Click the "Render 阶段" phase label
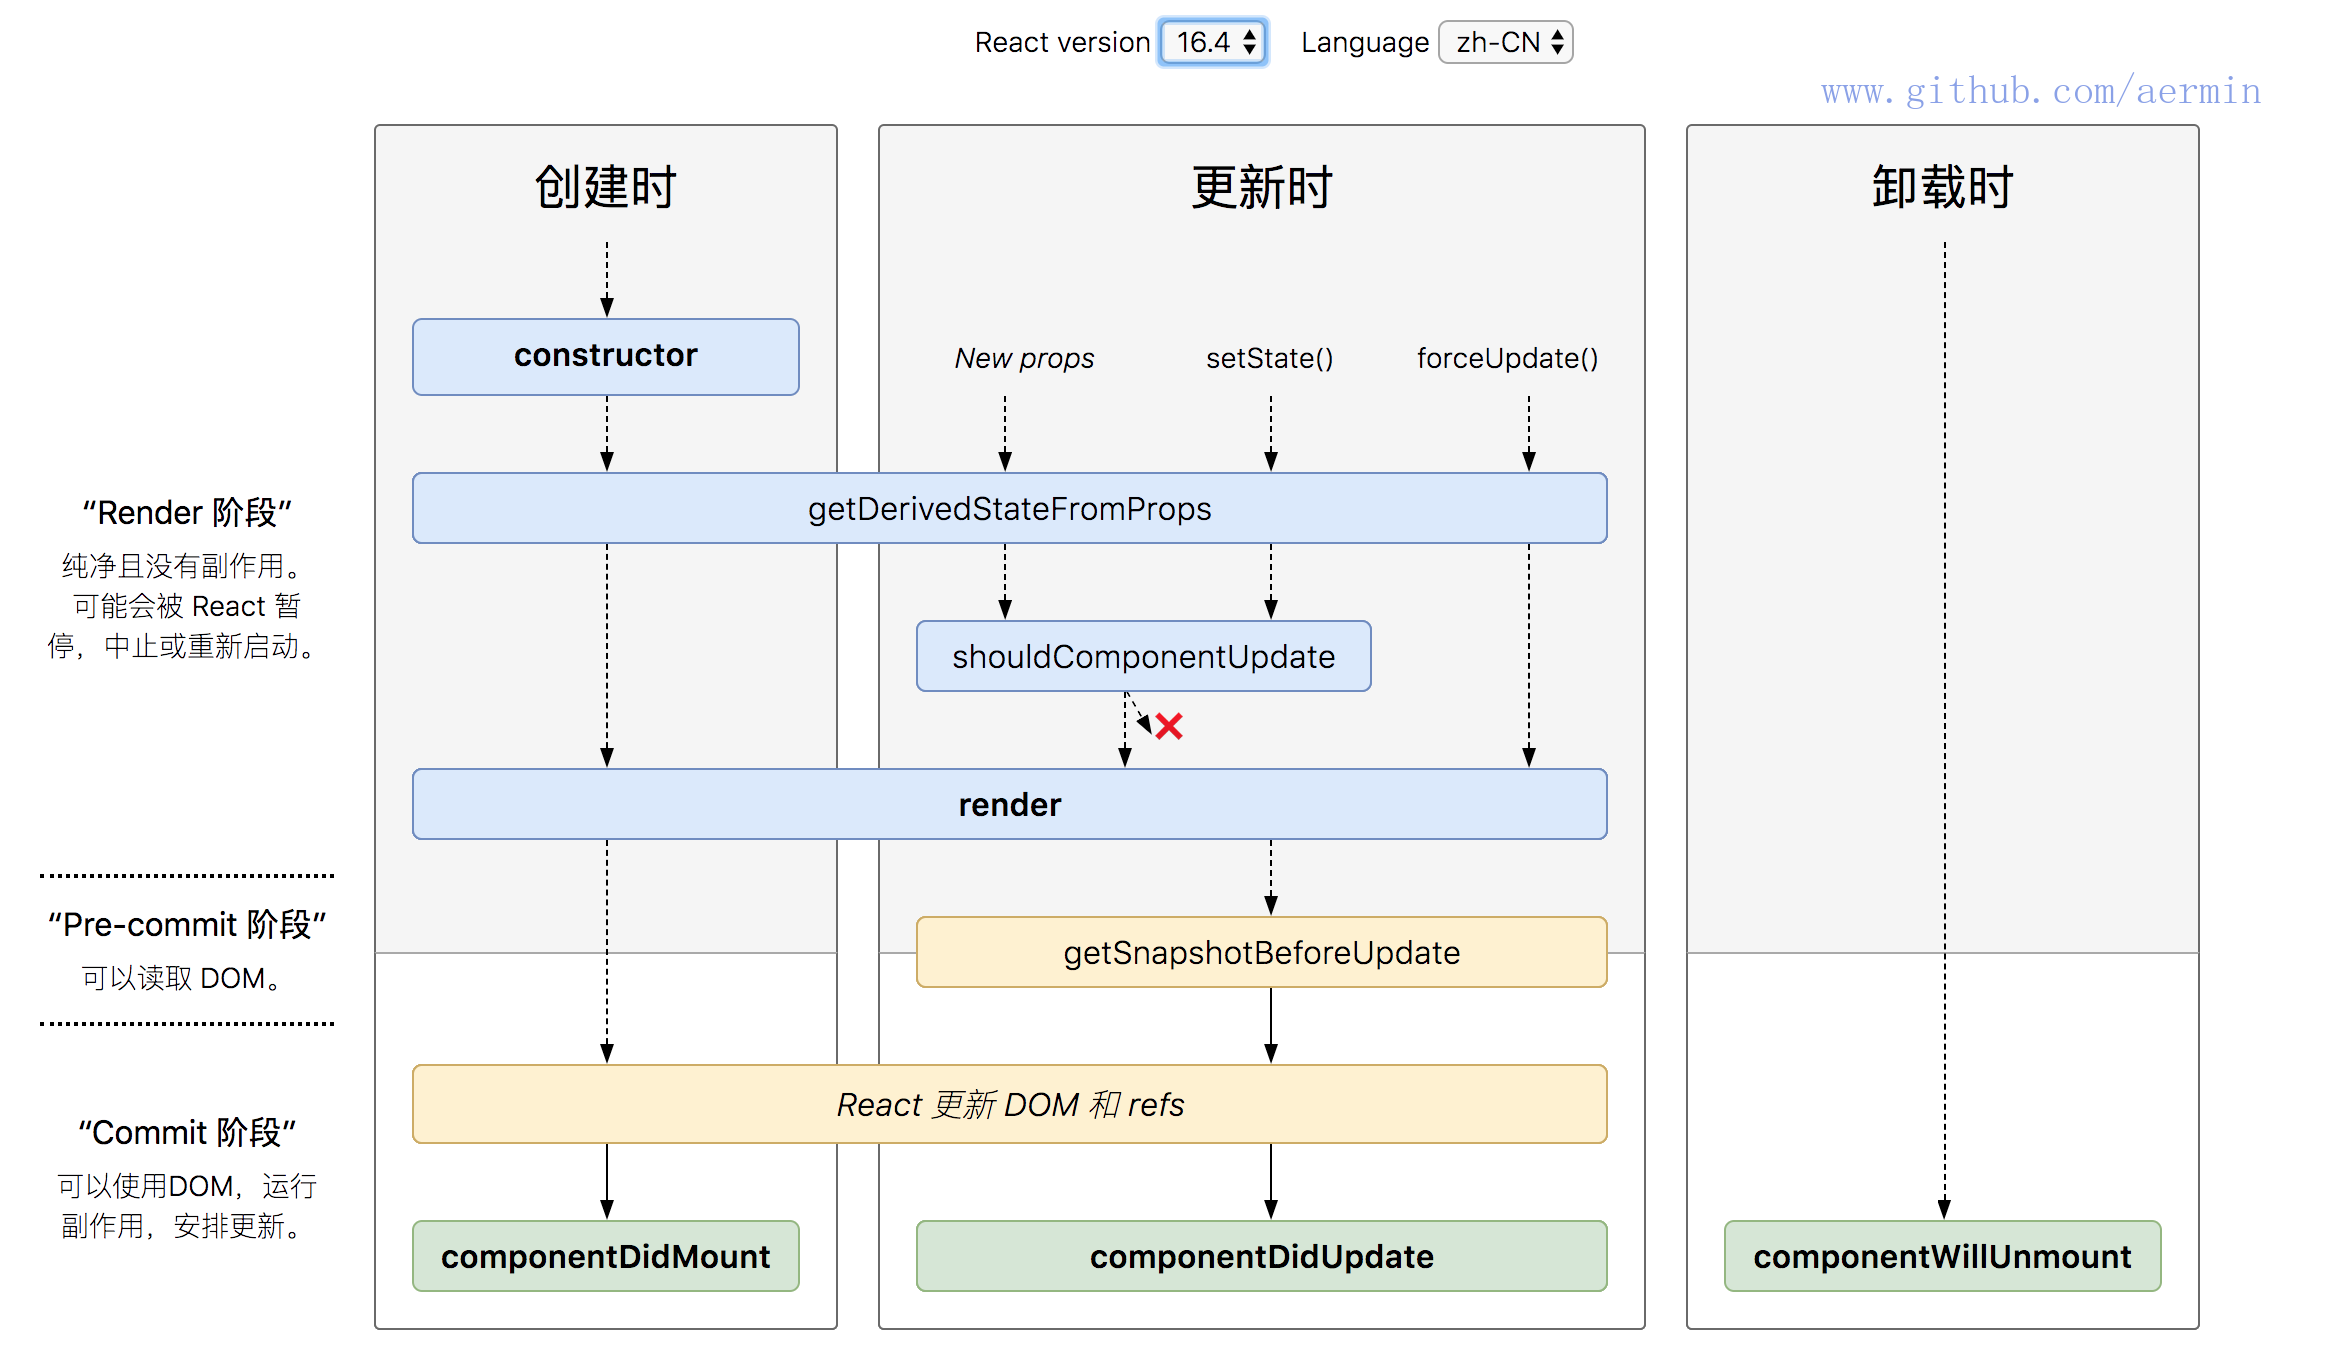Screen dimensions: 2332x1362 [x=187, y=512]
